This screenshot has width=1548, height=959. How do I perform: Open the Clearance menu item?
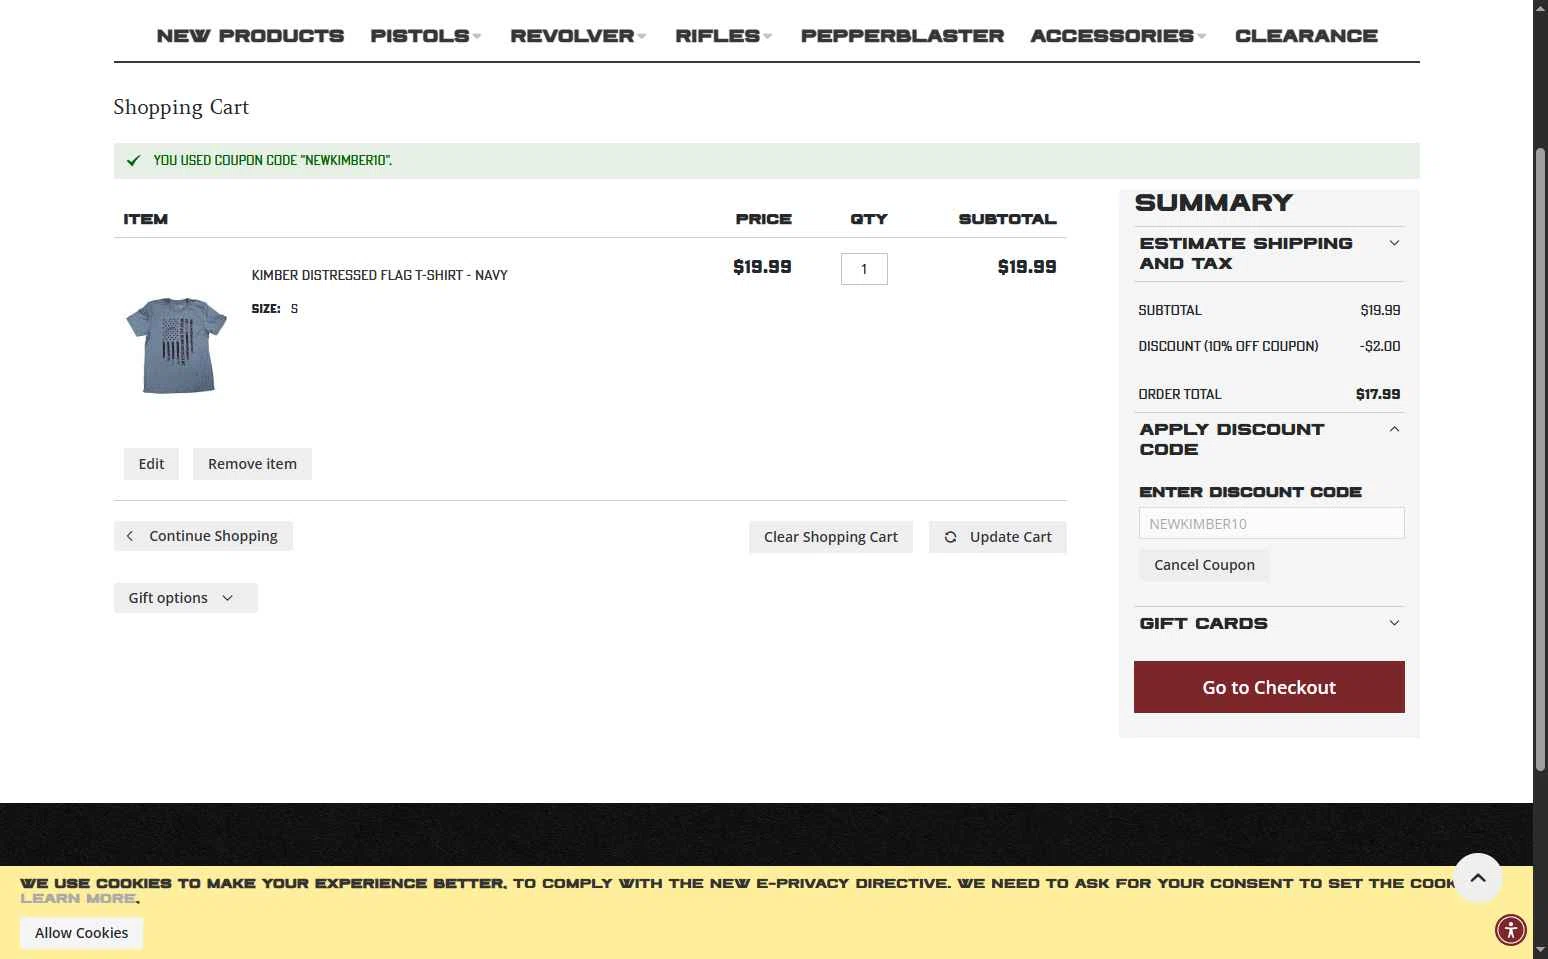tap(1306, 36)
